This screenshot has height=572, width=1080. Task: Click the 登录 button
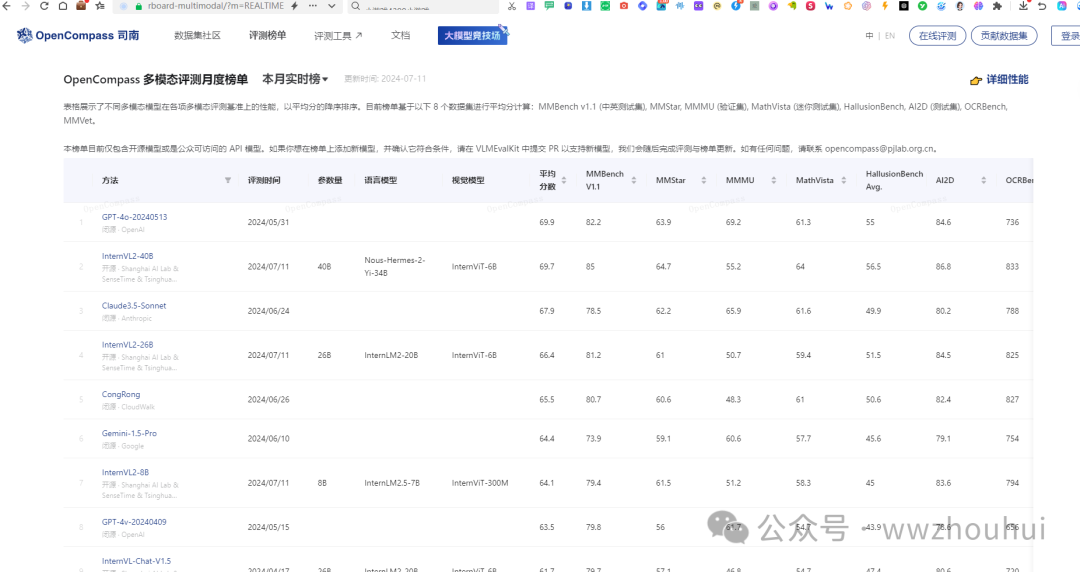pyautogui.click(x=1066, y=36)
